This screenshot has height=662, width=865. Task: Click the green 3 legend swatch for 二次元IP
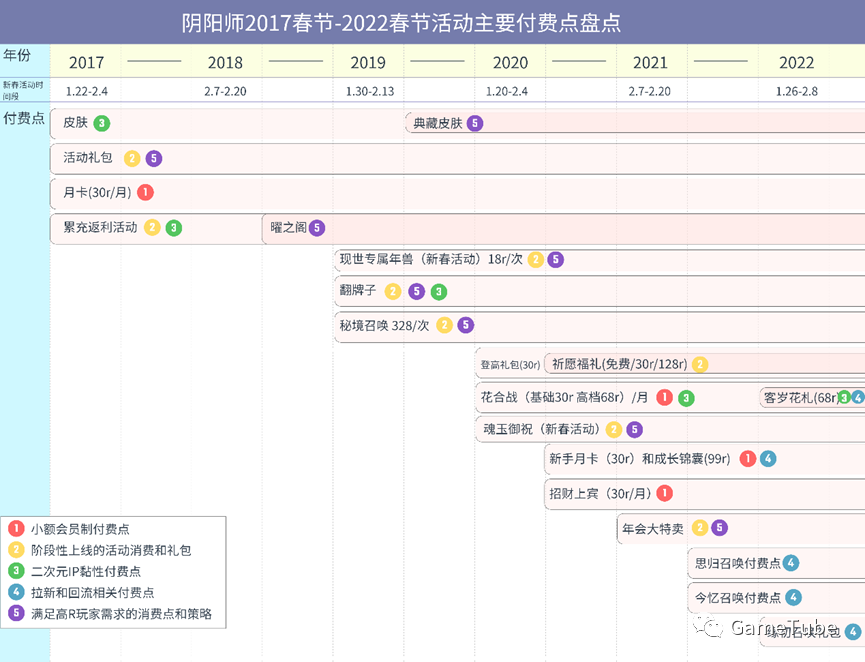pyautogui.click(x=17, y=570)
